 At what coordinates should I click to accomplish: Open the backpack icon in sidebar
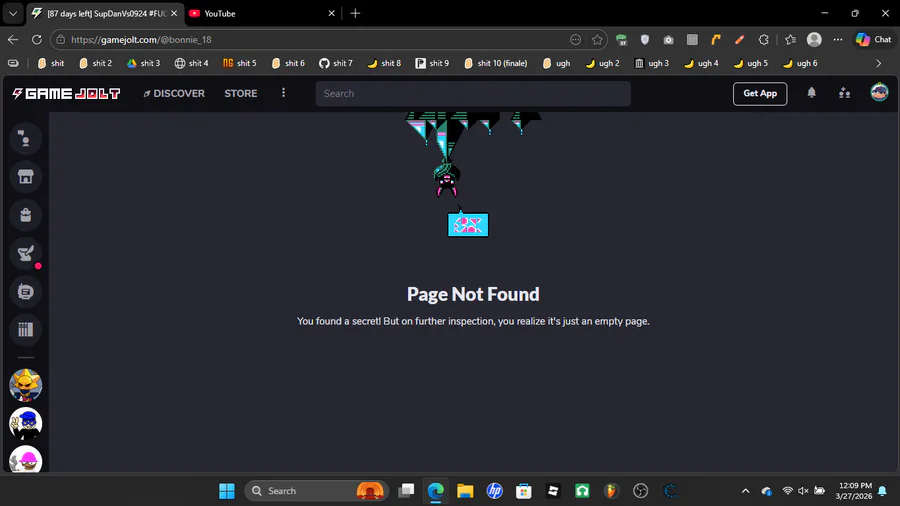coord(25,215)
